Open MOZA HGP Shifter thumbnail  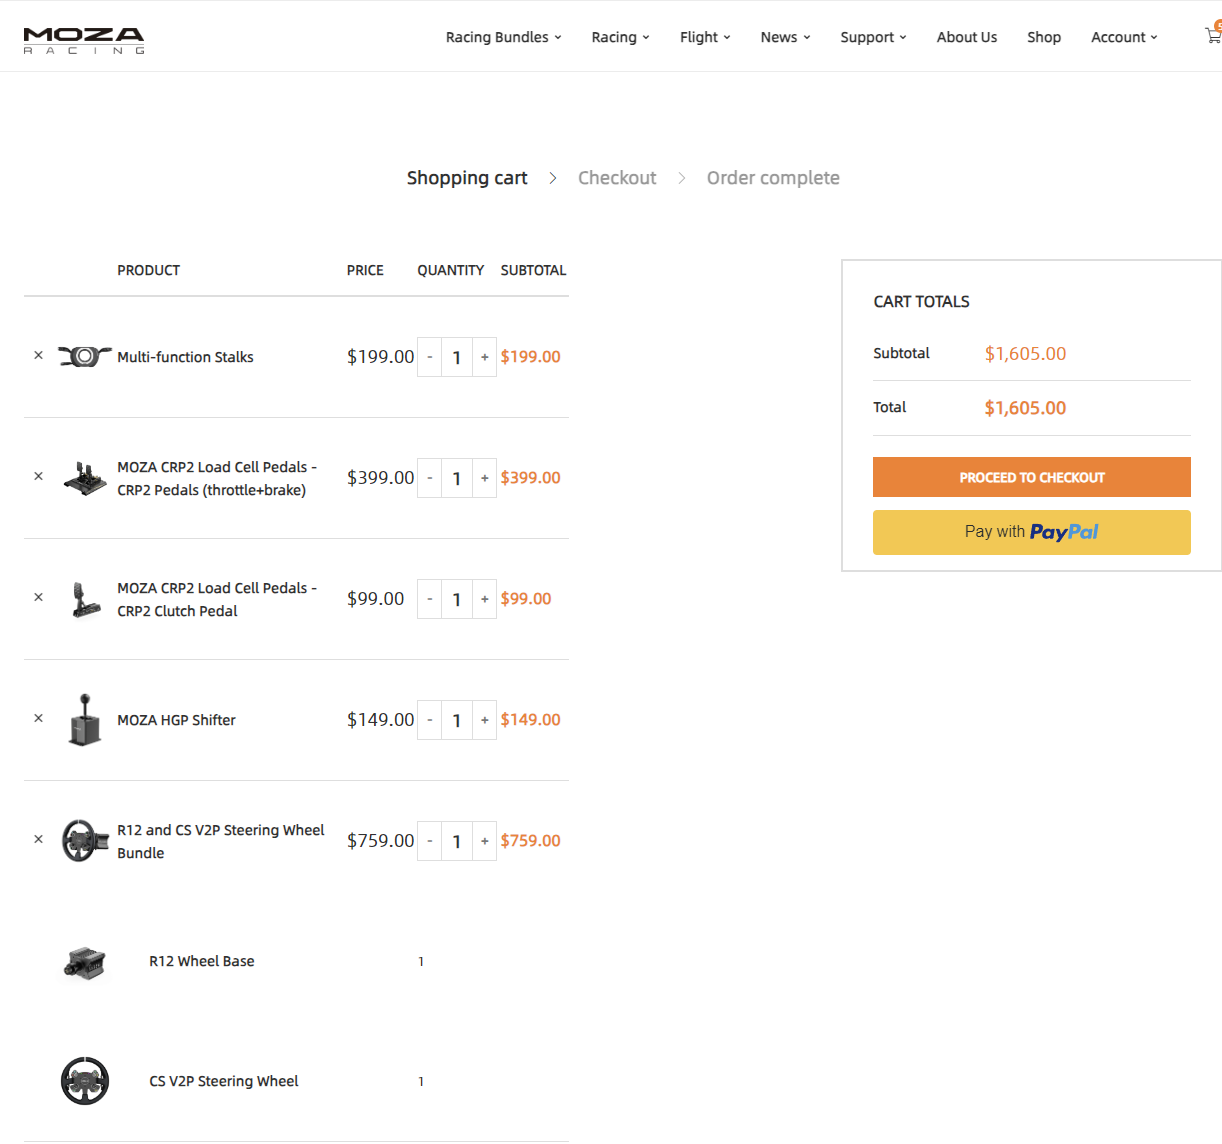[85, 719]
